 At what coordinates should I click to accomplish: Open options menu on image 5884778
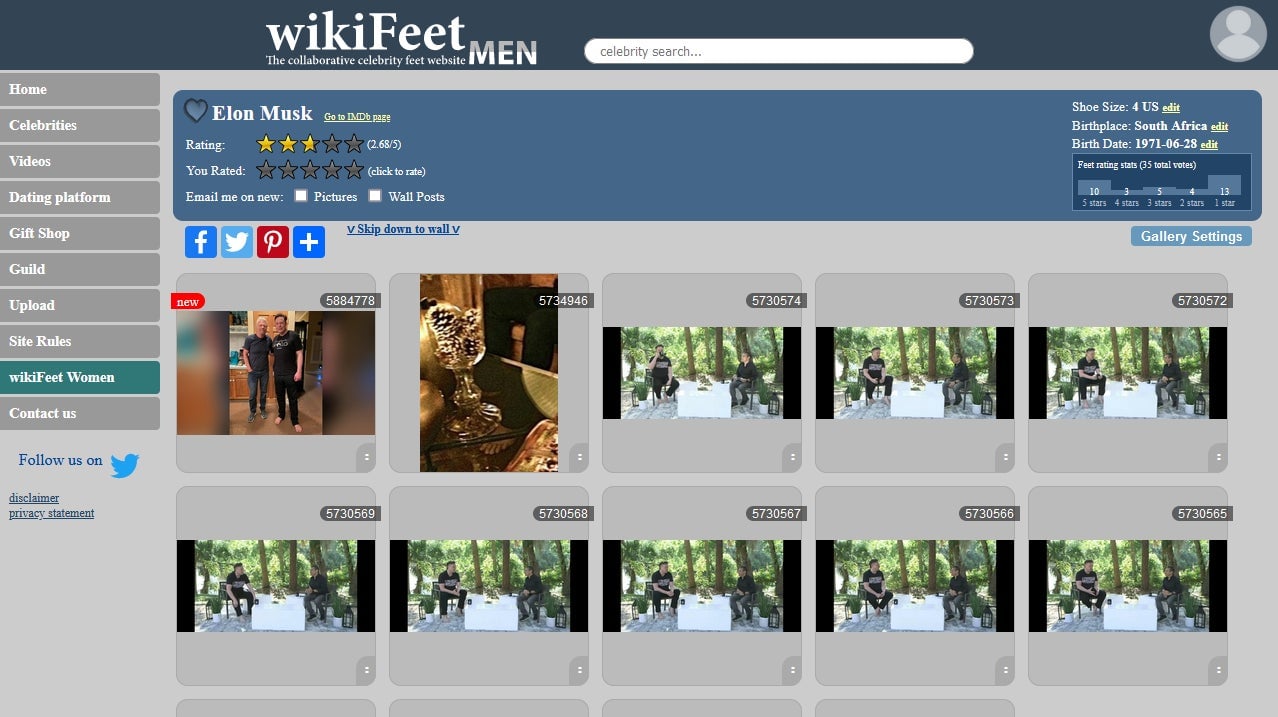pyautogui.click(x=368, y=456)
